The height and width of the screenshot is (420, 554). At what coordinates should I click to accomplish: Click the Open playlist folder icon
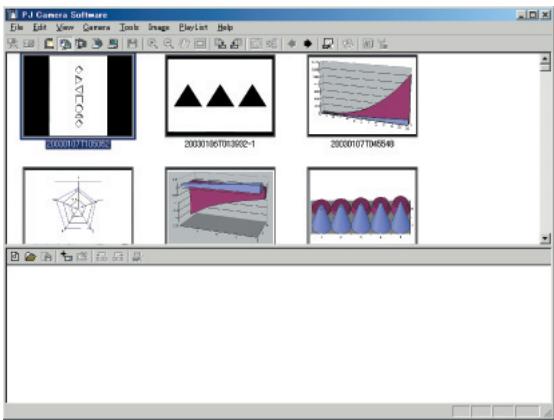31,256
